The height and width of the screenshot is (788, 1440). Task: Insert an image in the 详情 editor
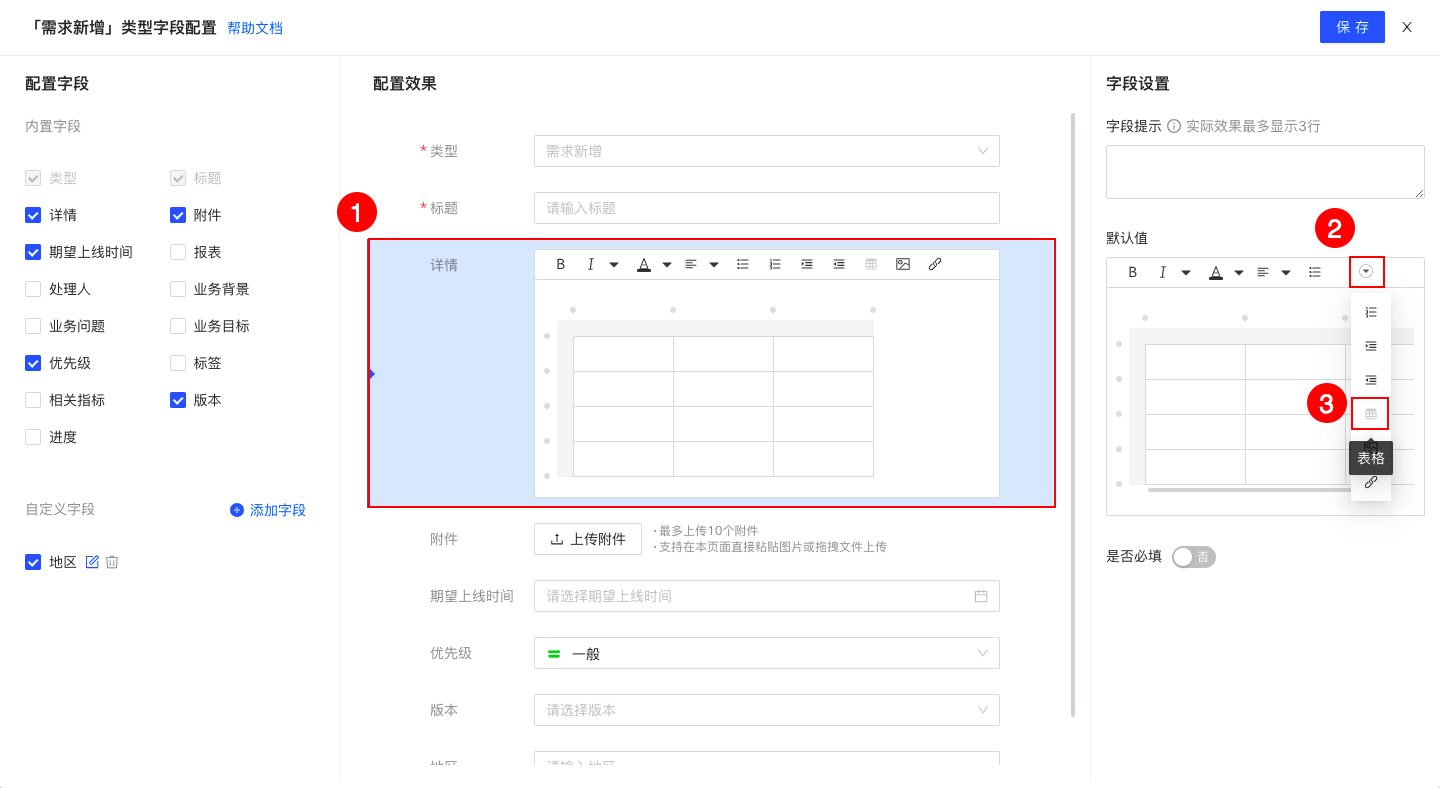903,263
